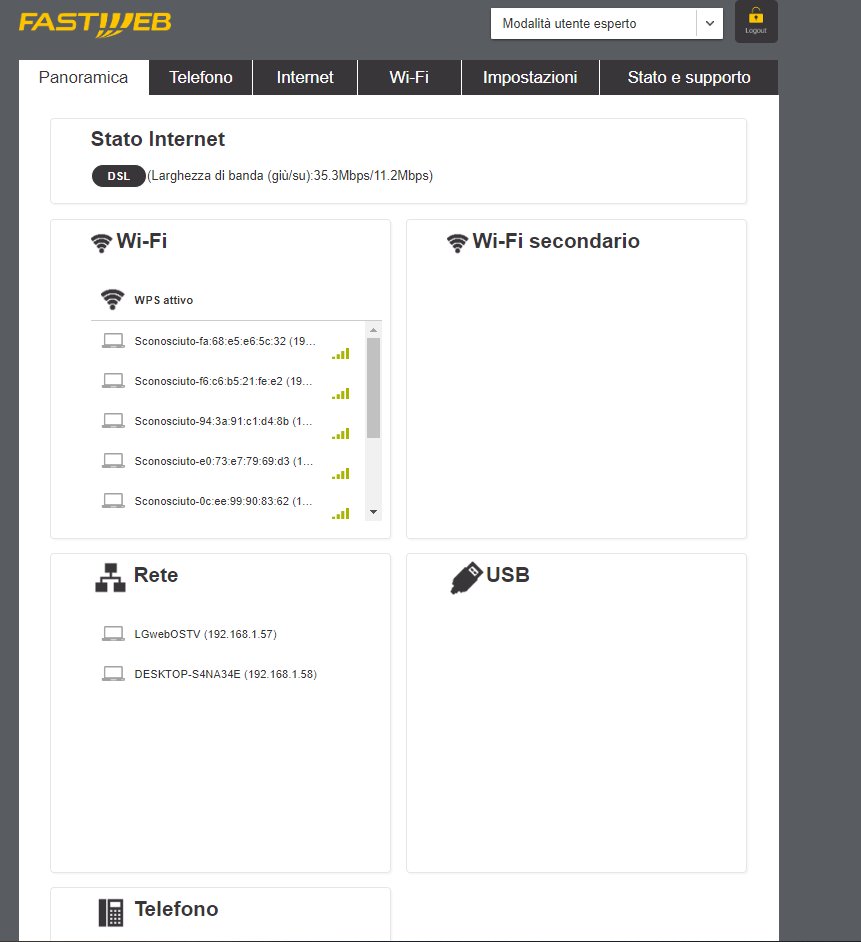
Task: Select device DESKTOP-S4NA34E (192.168.1.58)
Action: [225, 674]
